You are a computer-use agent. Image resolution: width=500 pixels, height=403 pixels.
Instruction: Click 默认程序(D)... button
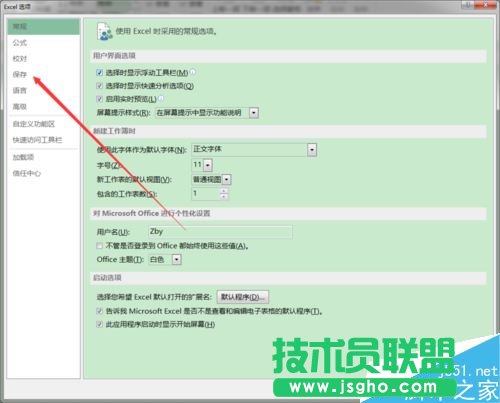[x=243, y=297]
